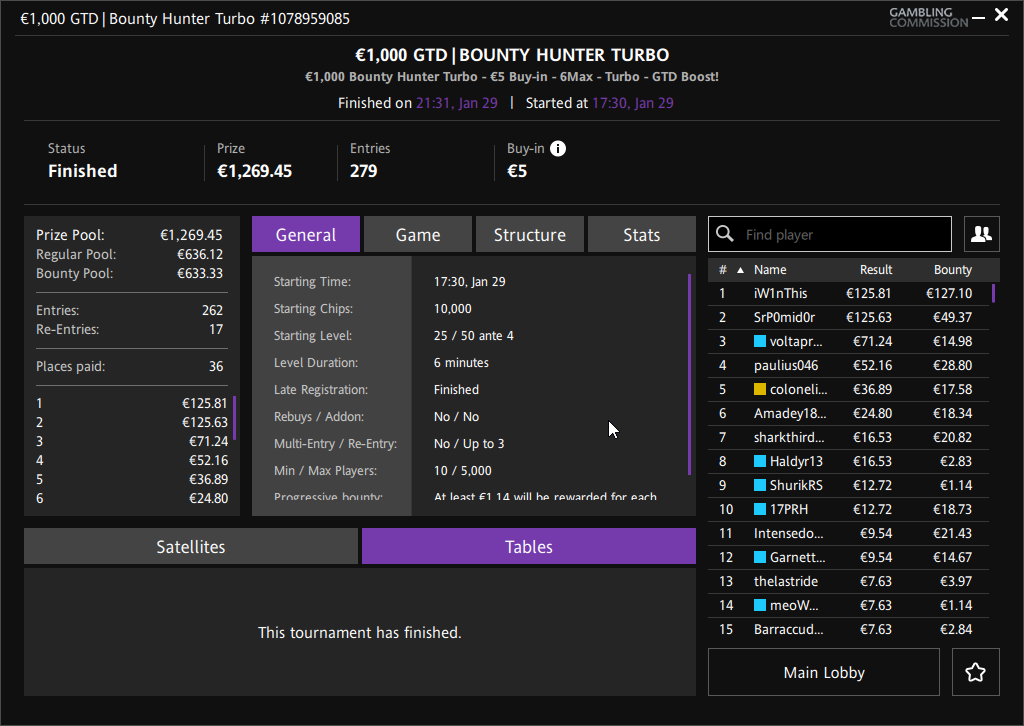Select player SrP0mid0r row
Image resolution: width=1024 pixels, height=726 pixels.
(x=848, y=317)
